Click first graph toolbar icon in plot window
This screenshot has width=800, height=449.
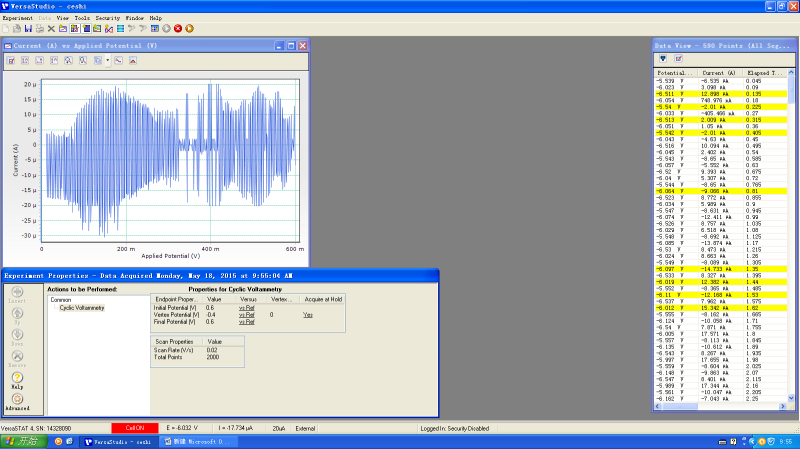click(x=11, y=60)
